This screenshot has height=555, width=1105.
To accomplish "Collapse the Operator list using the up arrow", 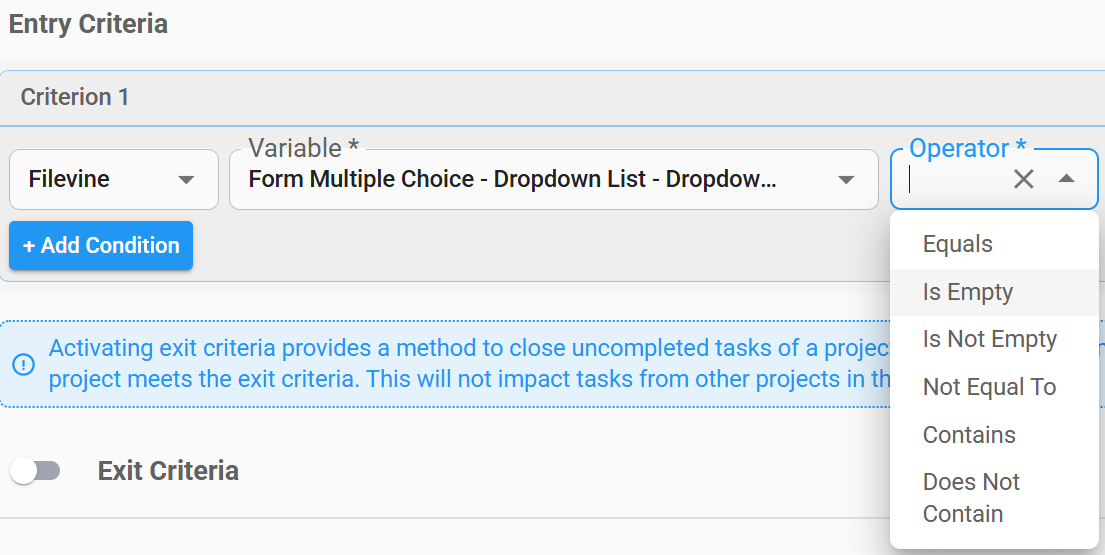I will point(1066,180).
